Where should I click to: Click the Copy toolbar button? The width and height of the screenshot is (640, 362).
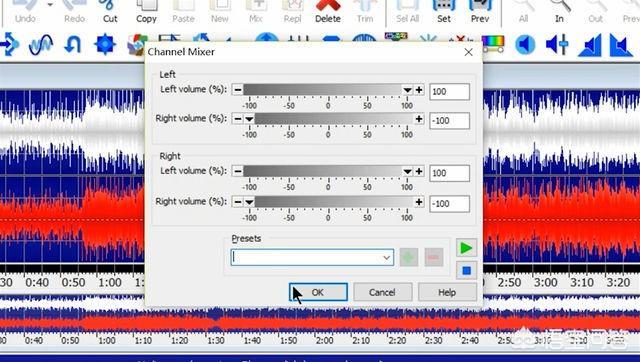coord(146,12)
